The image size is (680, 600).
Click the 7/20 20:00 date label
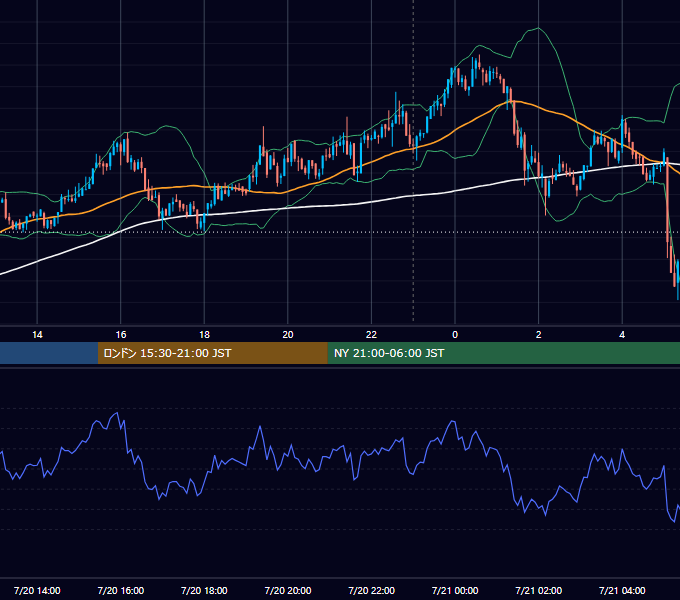click(288, 590)
